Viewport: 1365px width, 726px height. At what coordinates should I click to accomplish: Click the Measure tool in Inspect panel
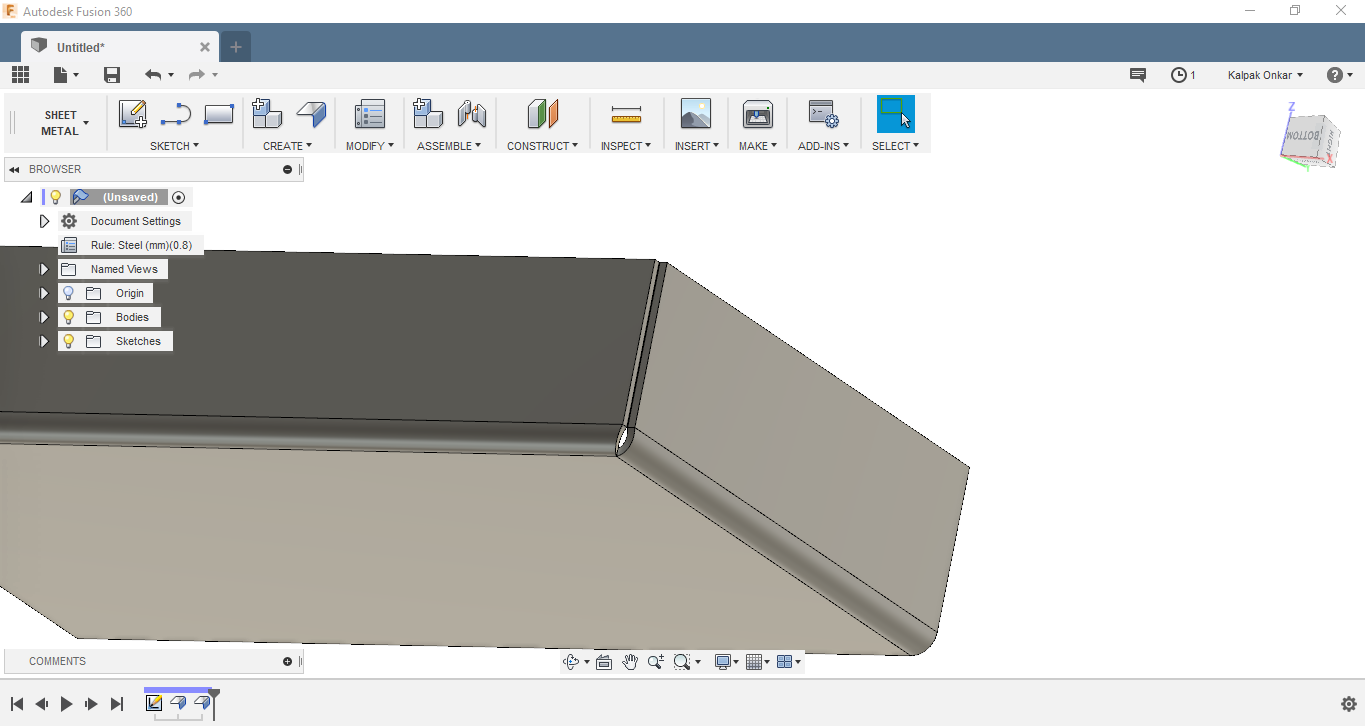624,113
